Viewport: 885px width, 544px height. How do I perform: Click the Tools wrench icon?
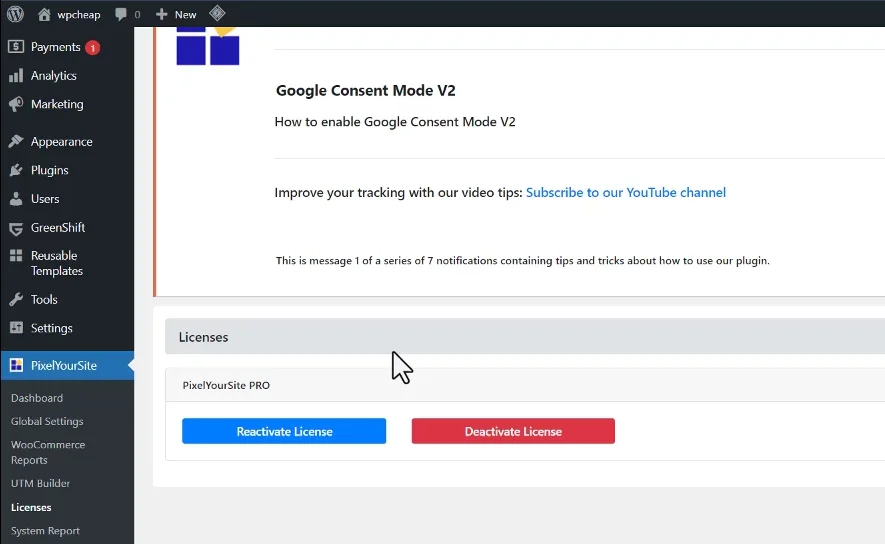coord(16,299)
